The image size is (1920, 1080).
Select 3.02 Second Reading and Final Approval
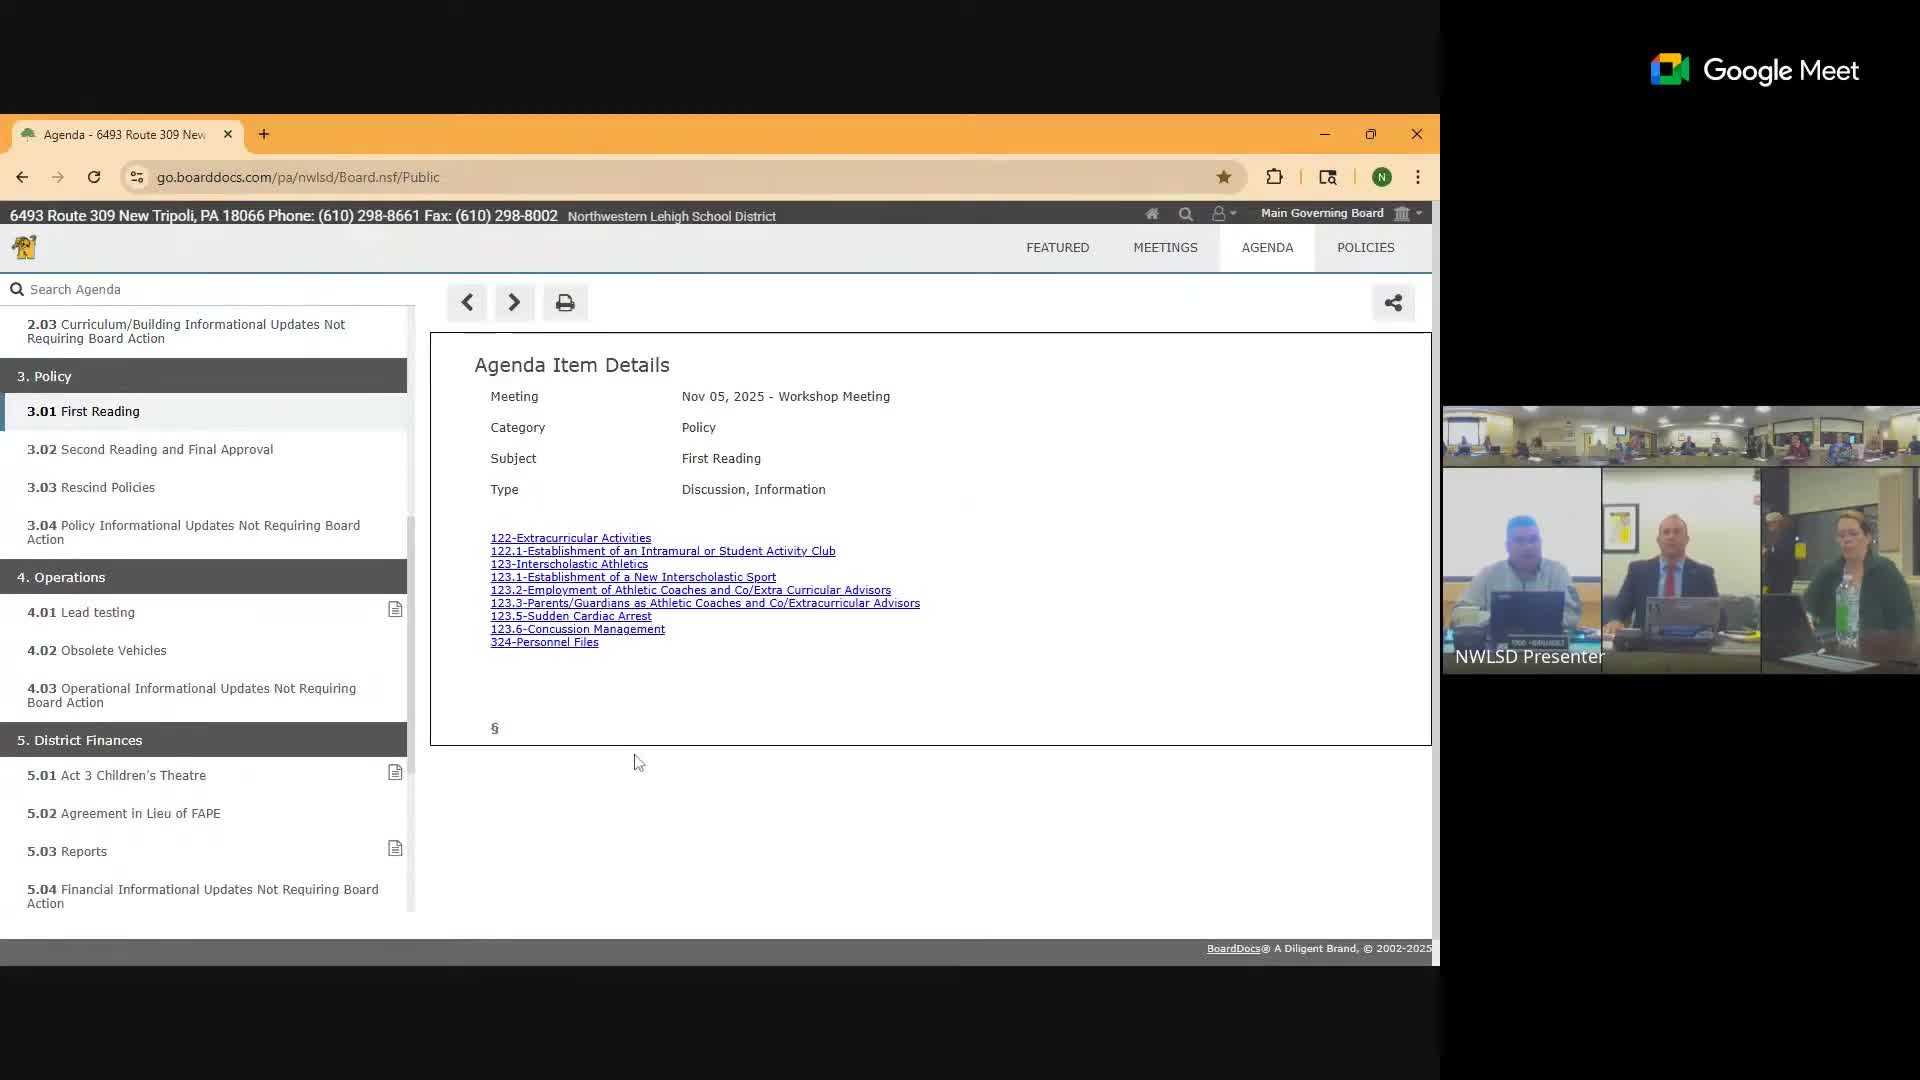tap(150, 450)
